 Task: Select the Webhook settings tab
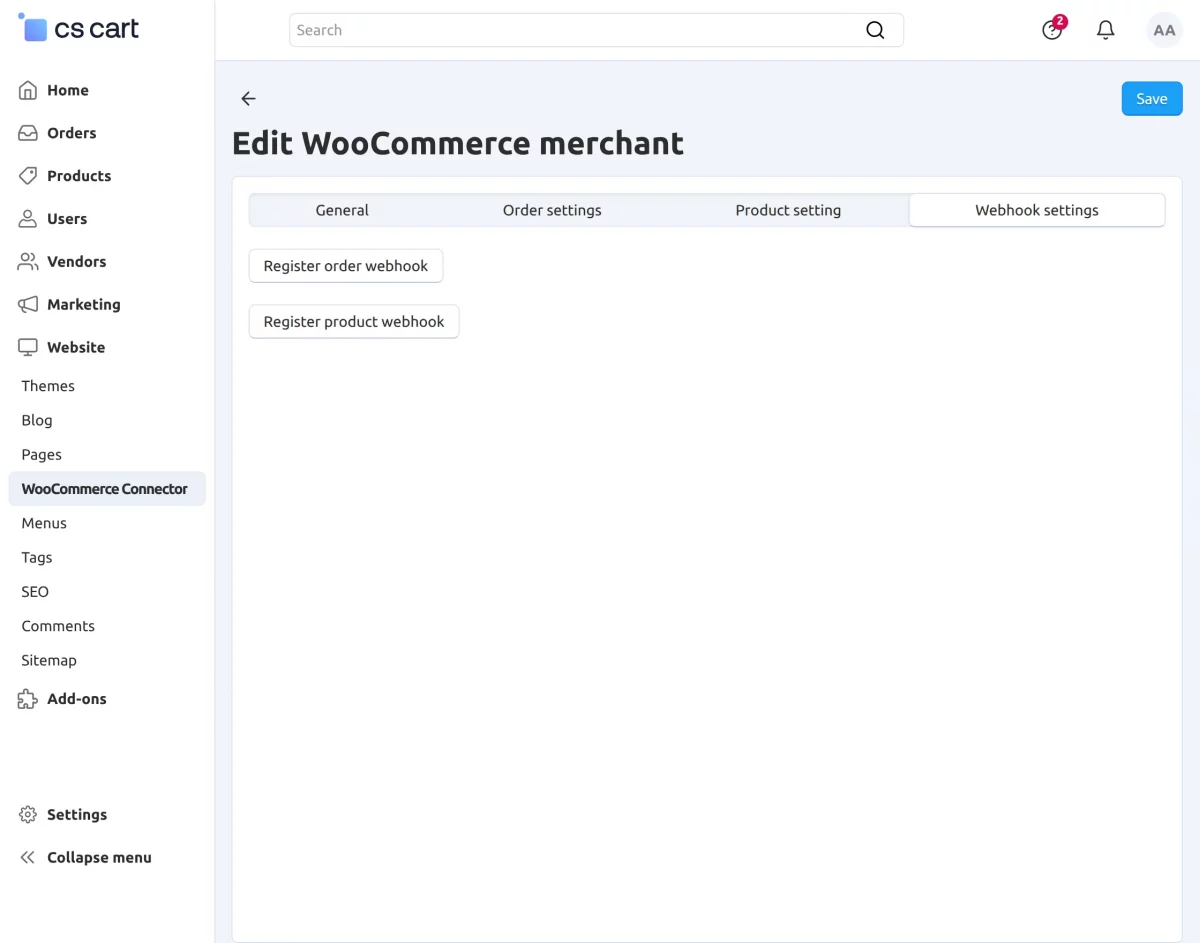1037,210
